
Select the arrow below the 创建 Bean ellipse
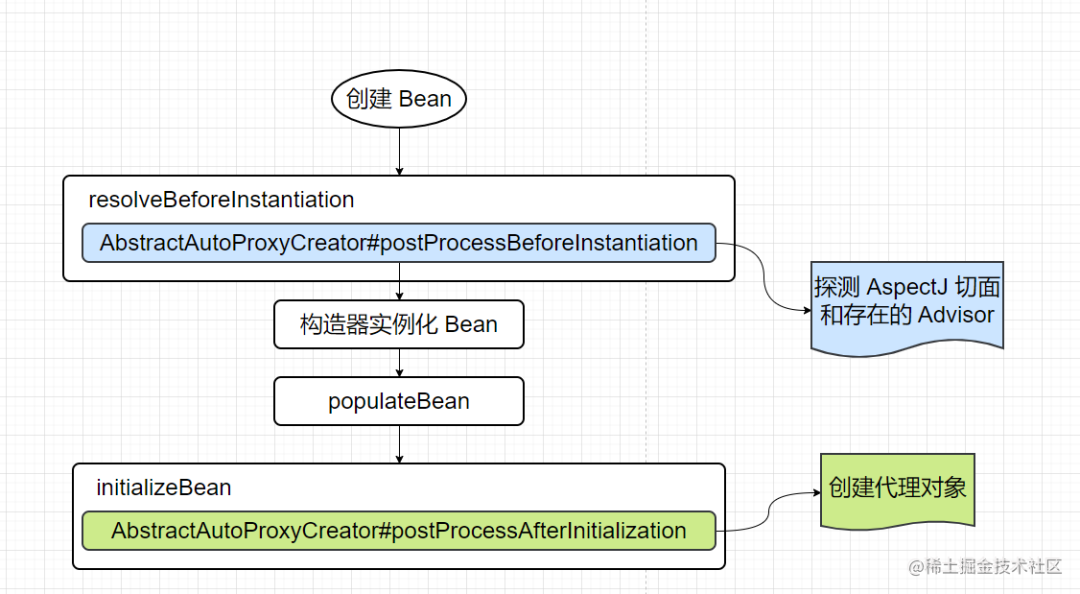coord(399,151)
